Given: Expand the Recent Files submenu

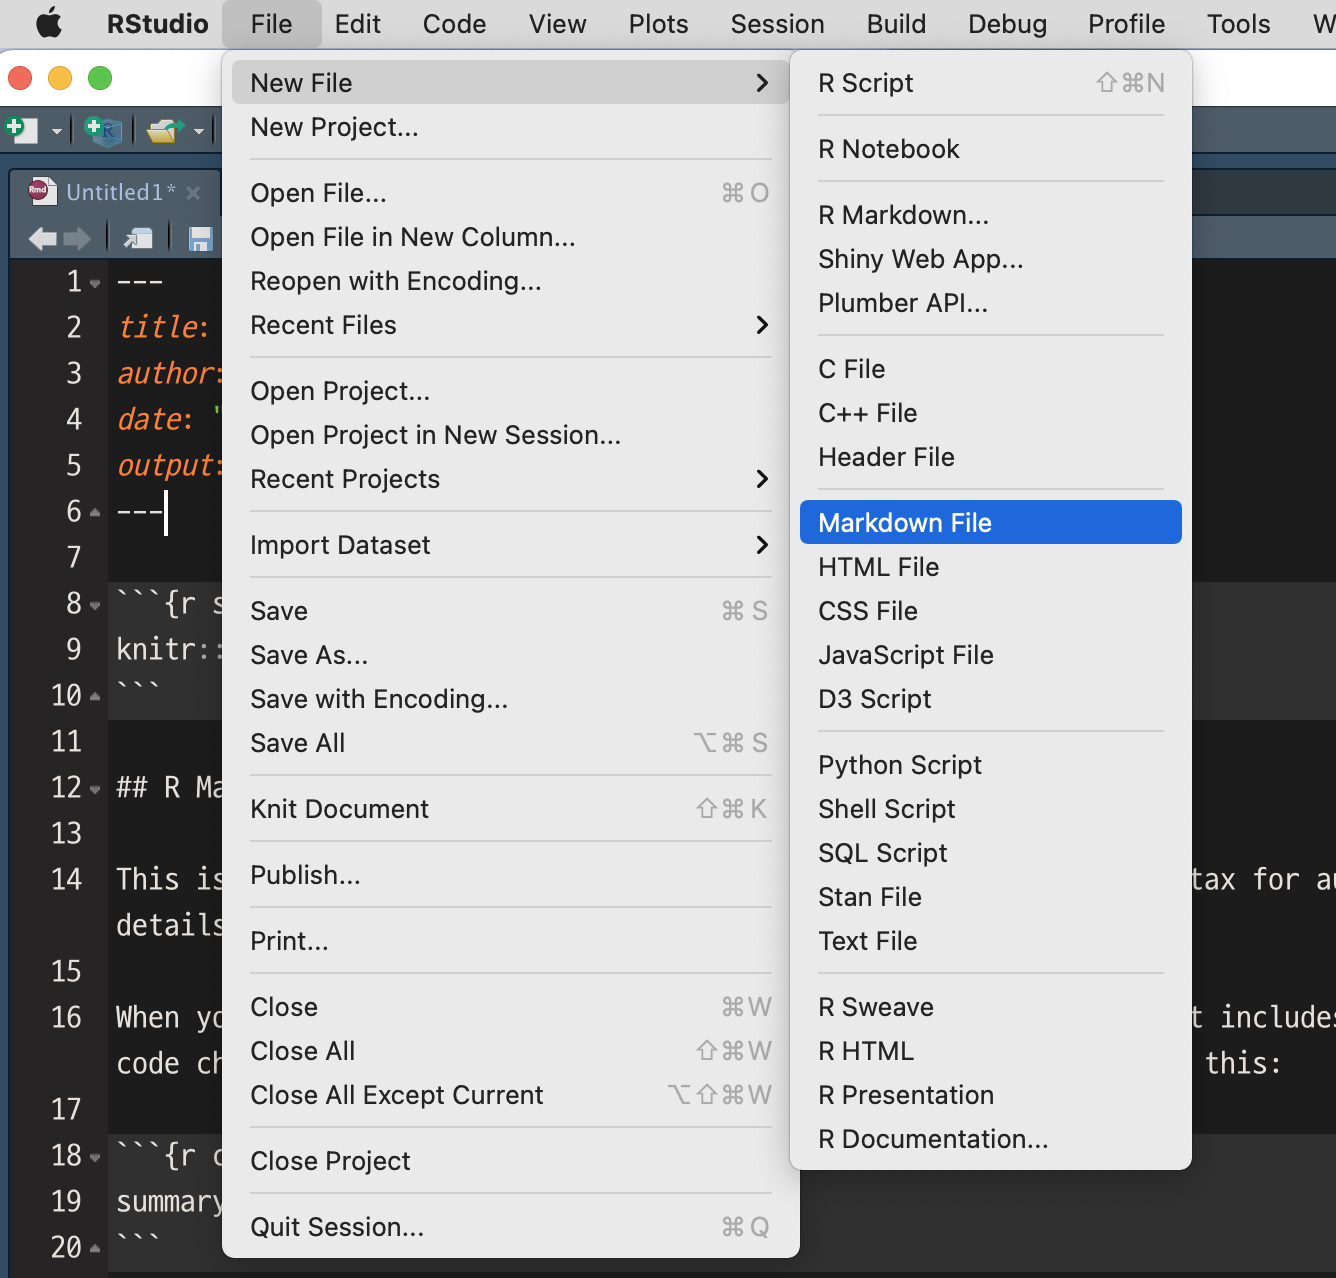Looking at the screenshot, I should pos(511,325).
